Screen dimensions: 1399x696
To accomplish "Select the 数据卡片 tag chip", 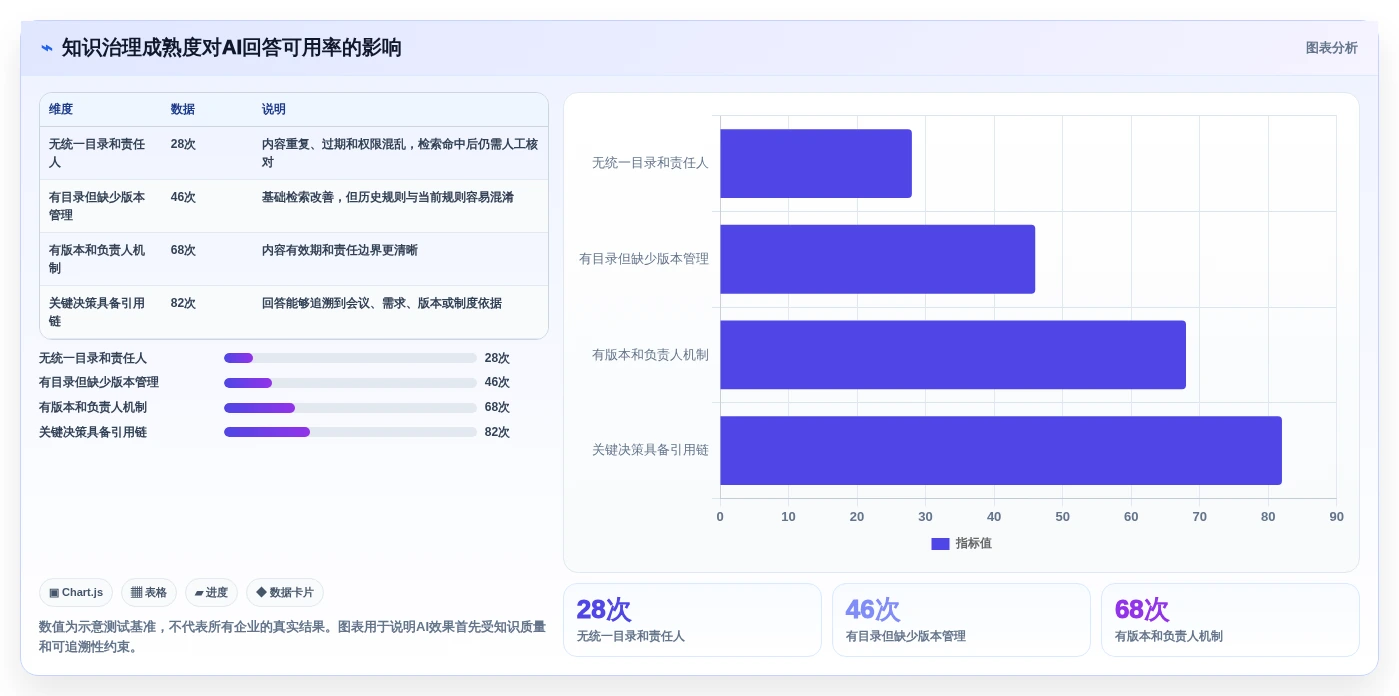I will pos(285,592).
